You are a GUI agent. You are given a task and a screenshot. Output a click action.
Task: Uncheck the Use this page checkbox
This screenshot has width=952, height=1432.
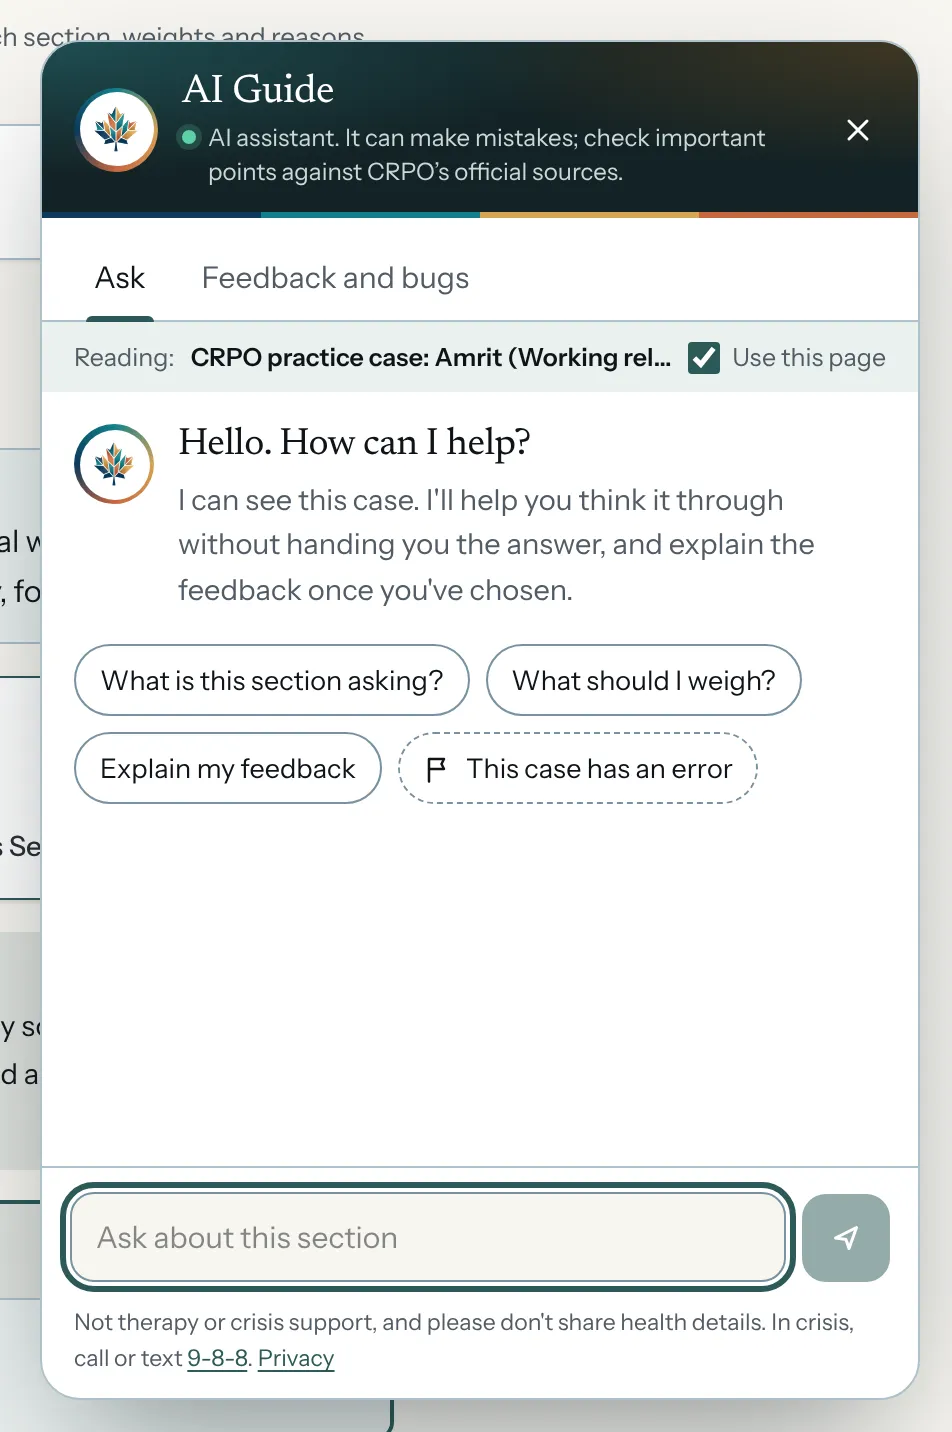point(704,358)
